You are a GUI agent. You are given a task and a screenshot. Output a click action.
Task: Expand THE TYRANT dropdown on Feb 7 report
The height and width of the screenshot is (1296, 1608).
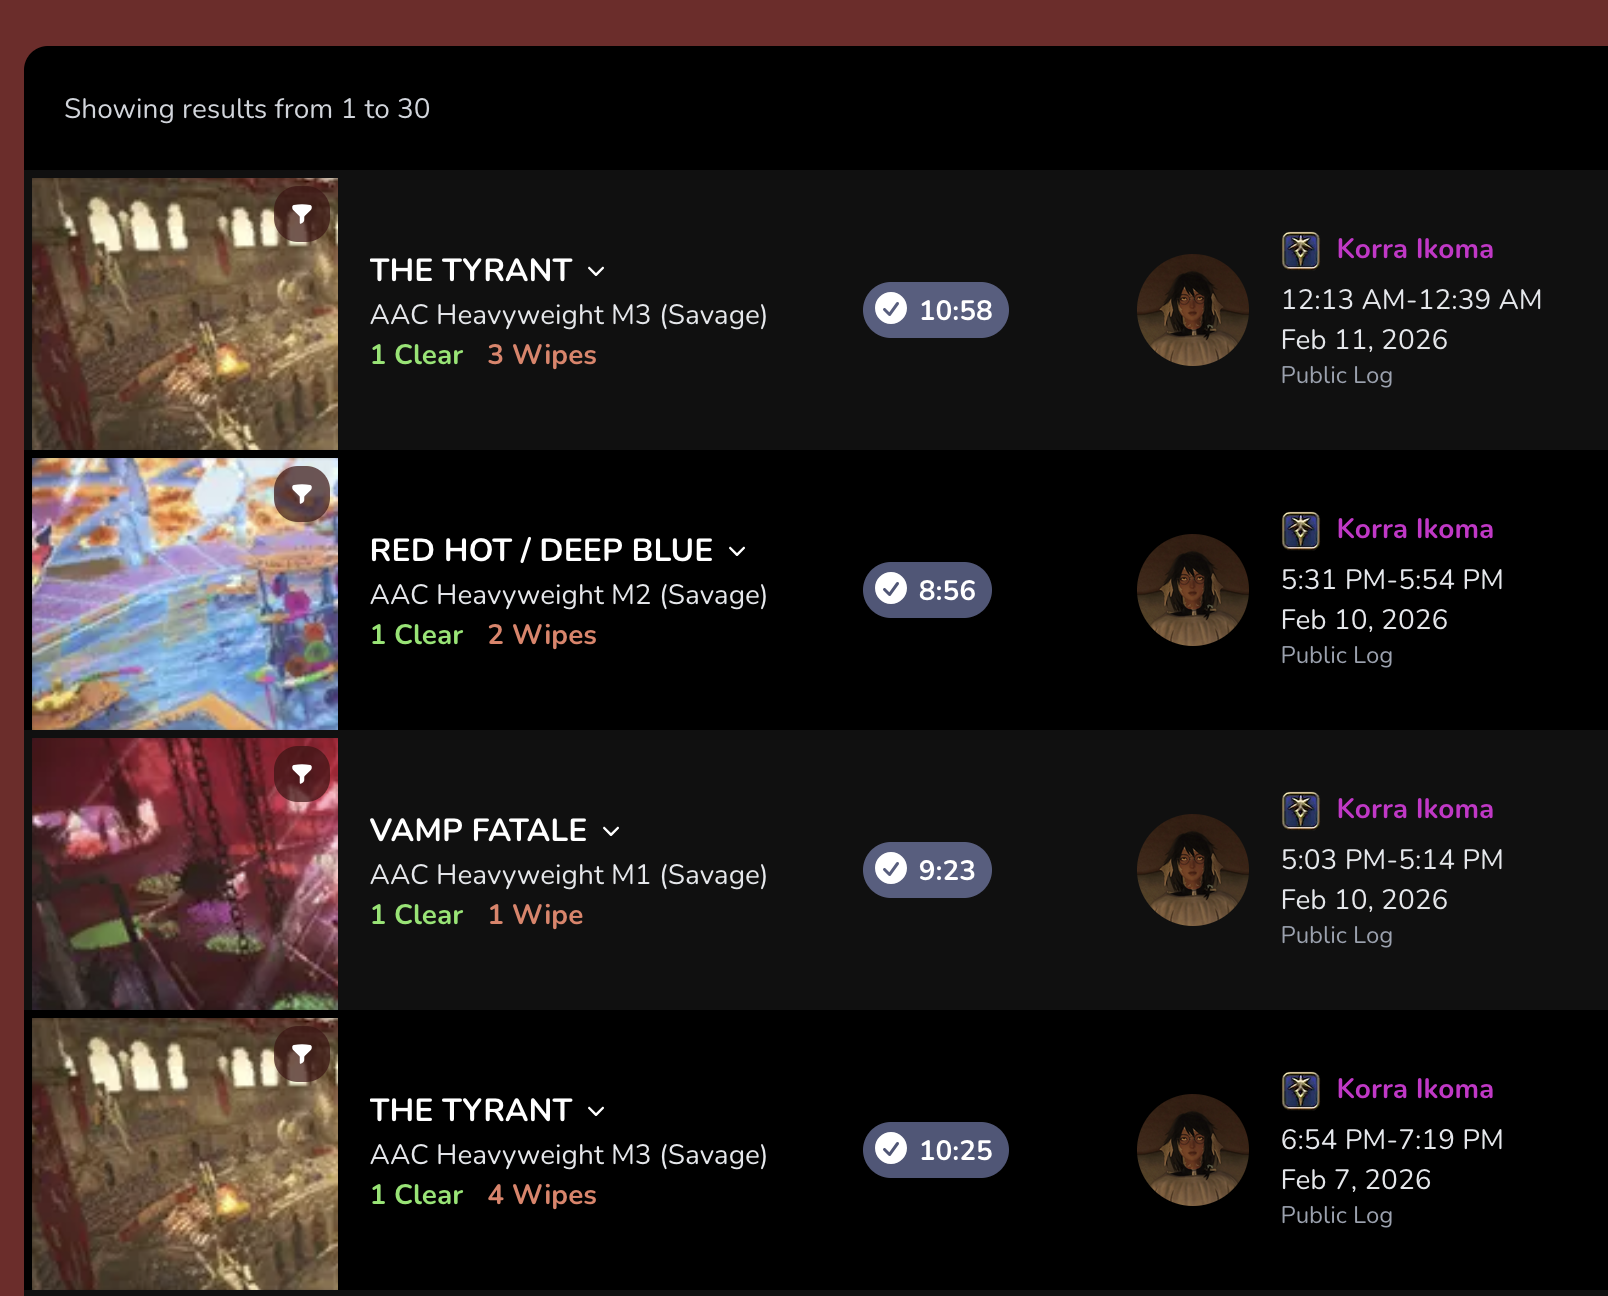[596, 1112]
